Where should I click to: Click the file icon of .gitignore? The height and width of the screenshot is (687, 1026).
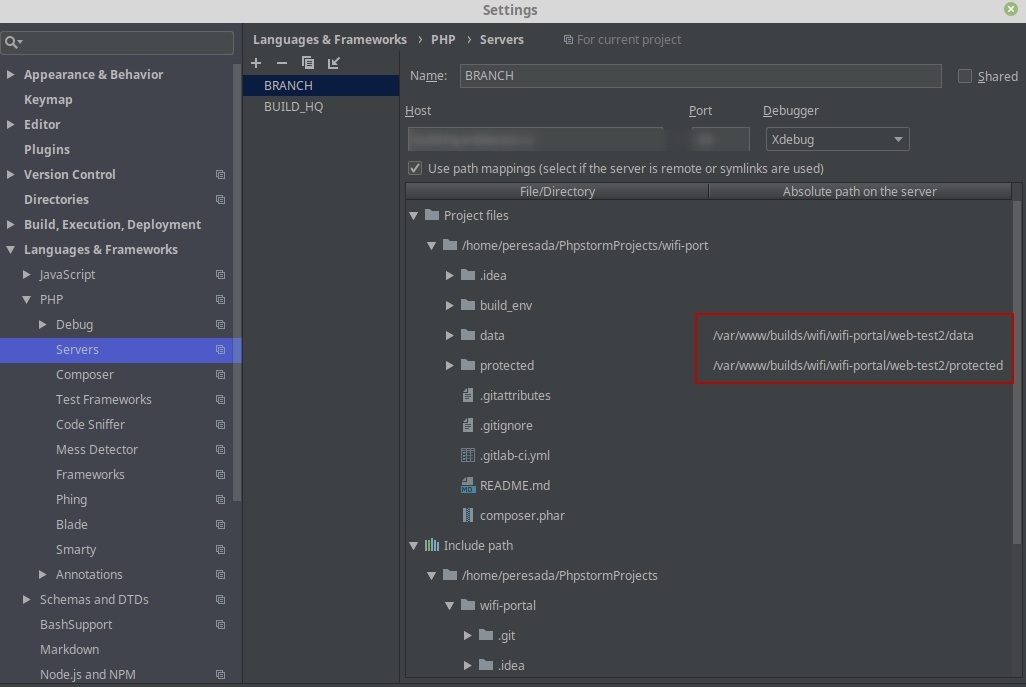(x=468, y=425)
